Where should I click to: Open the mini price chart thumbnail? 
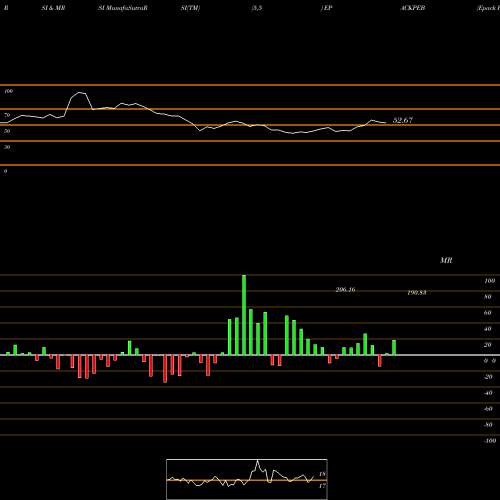pyautogui.click(x=247, y=479)
